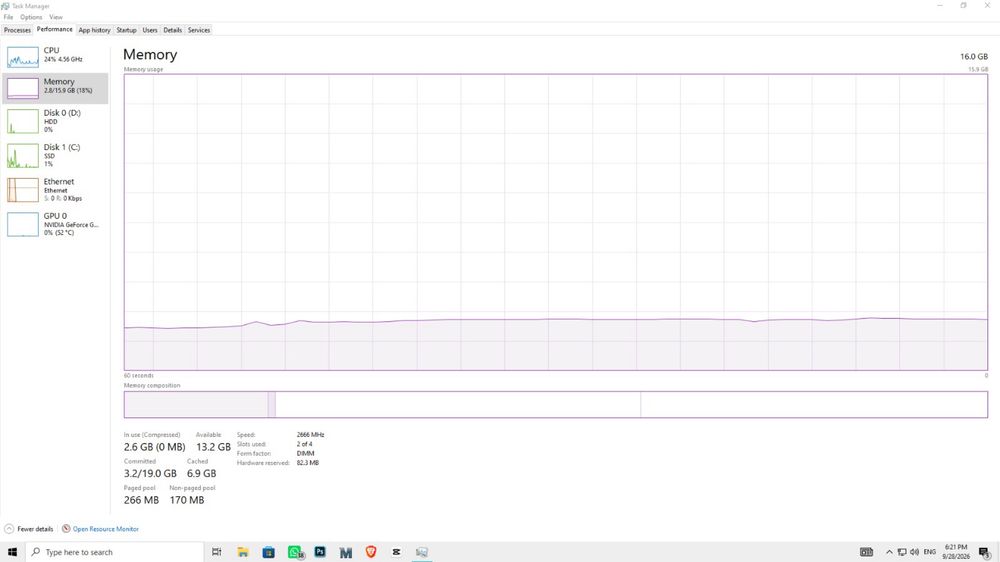The height and width of the screenshot is (562, 1000).
Task: Open the Services tab
Action: coord(199,30)
